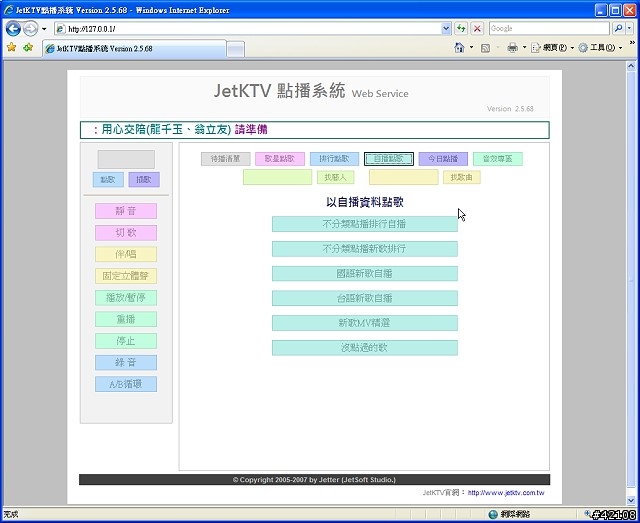Choose 沒點過的歌
Screen dimensions: 640x523
point(365,348)
